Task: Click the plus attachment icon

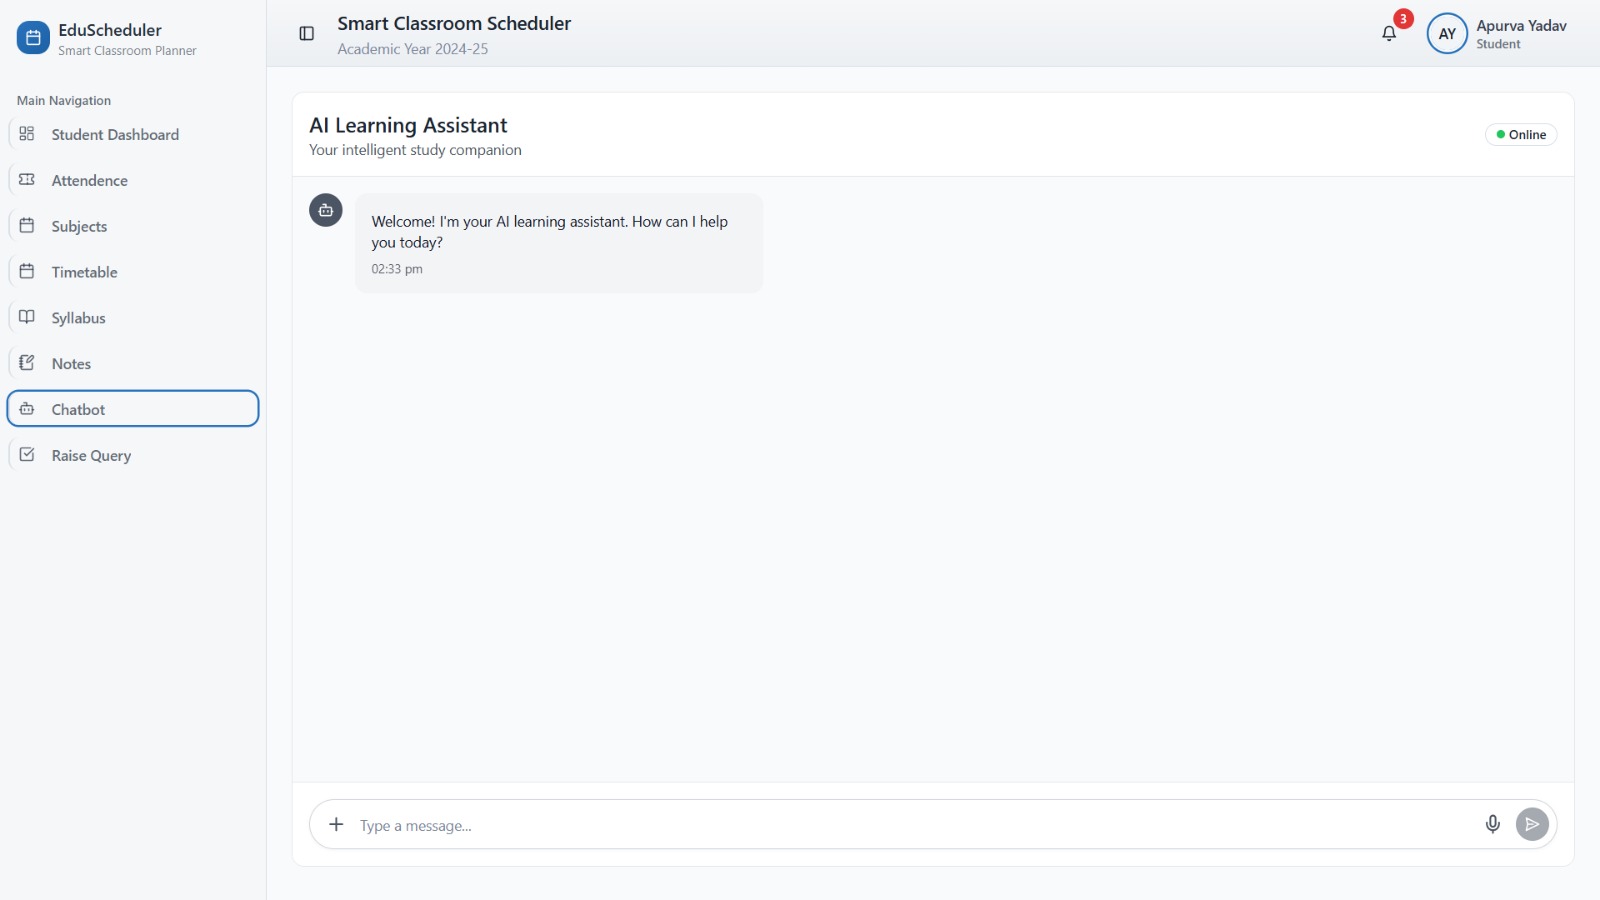Action: click(x=337, y=825)
